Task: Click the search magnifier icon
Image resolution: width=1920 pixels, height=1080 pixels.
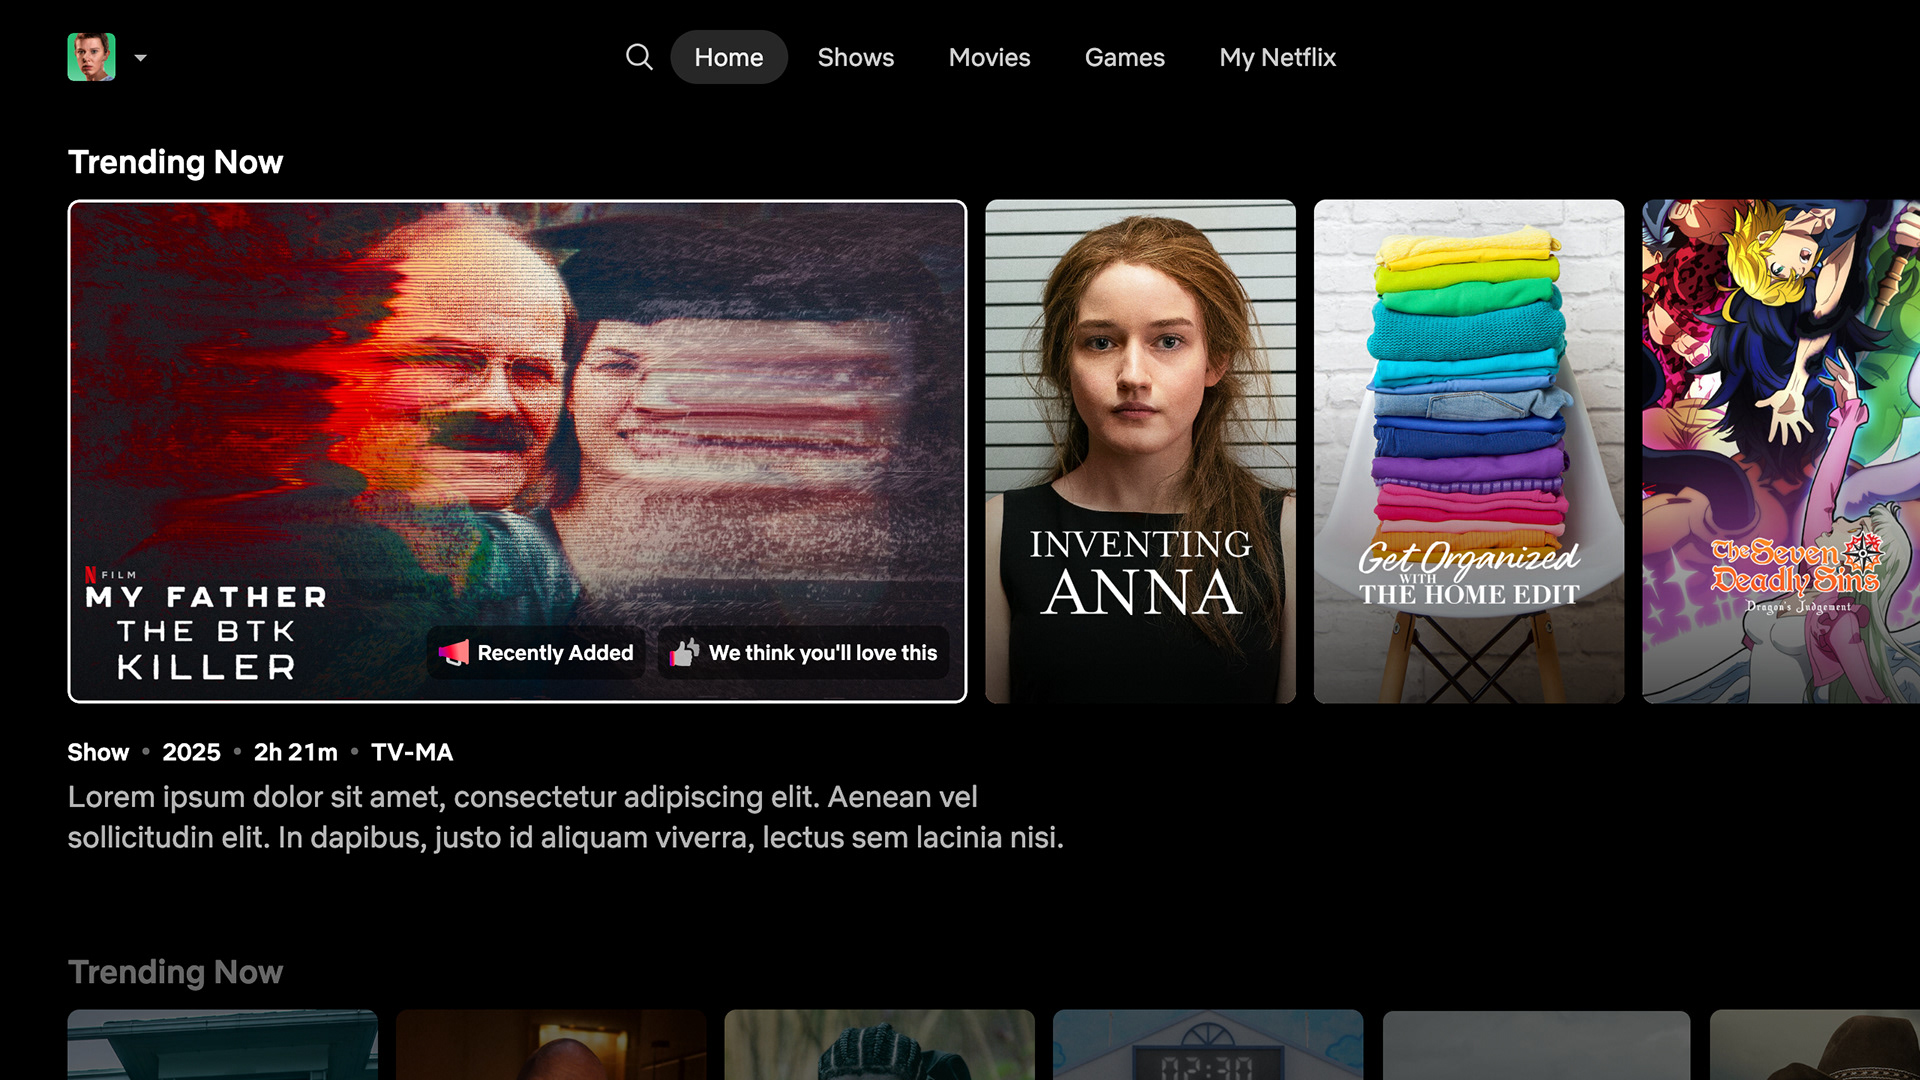Action: point(639,57)
